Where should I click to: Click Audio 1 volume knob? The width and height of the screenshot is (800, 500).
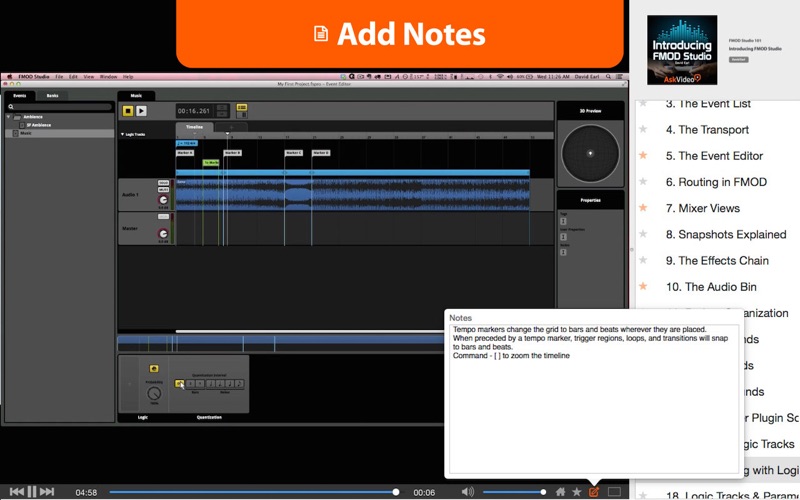(x=163, y=200)
